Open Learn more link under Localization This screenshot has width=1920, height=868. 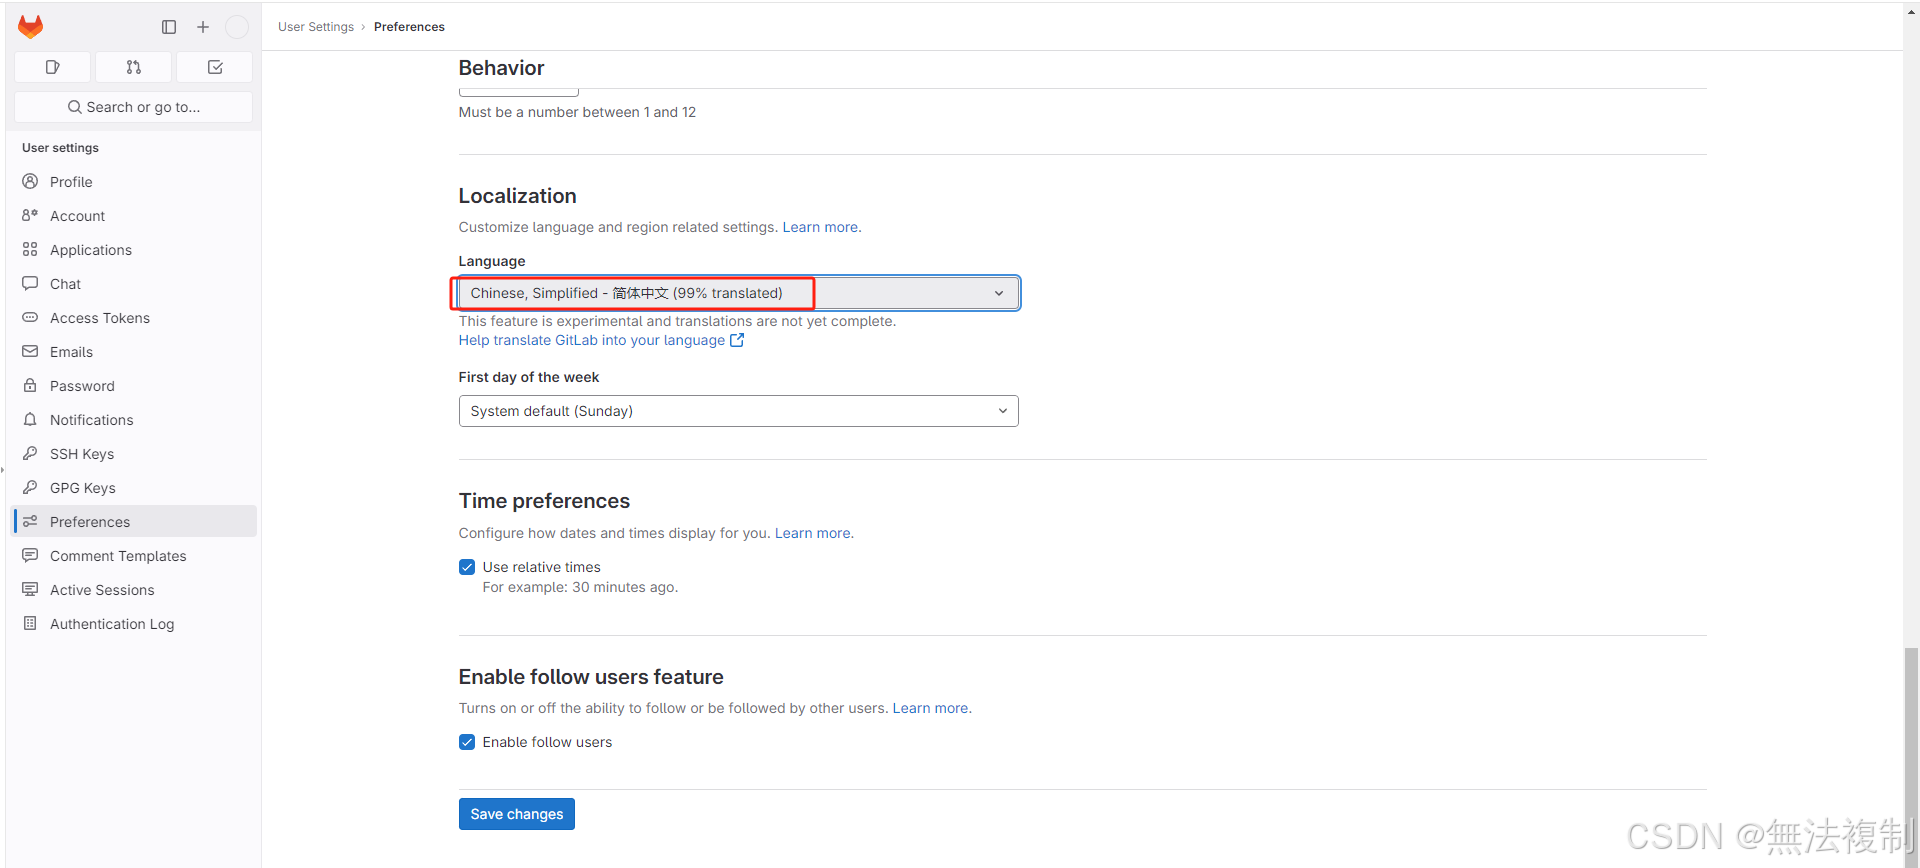pos(820,227)
